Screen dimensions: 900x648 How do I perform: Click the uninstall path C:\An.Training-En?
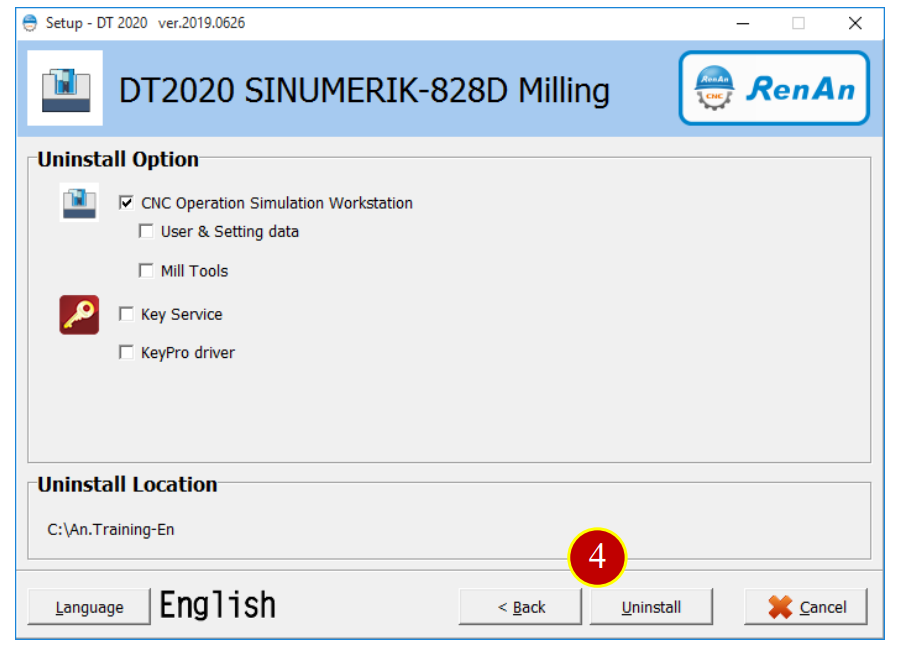[111, 529]
